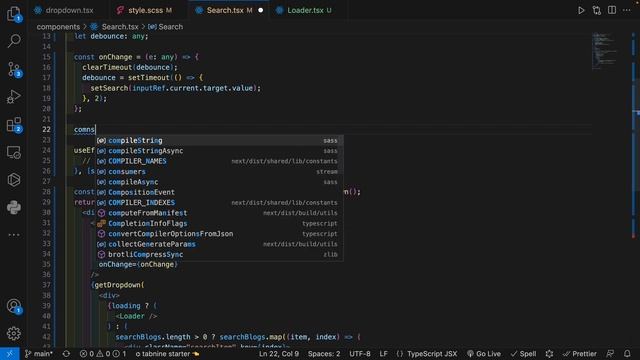Select the brotliCompressSync suggestion
640x360 pixels.
coord(219,254)
